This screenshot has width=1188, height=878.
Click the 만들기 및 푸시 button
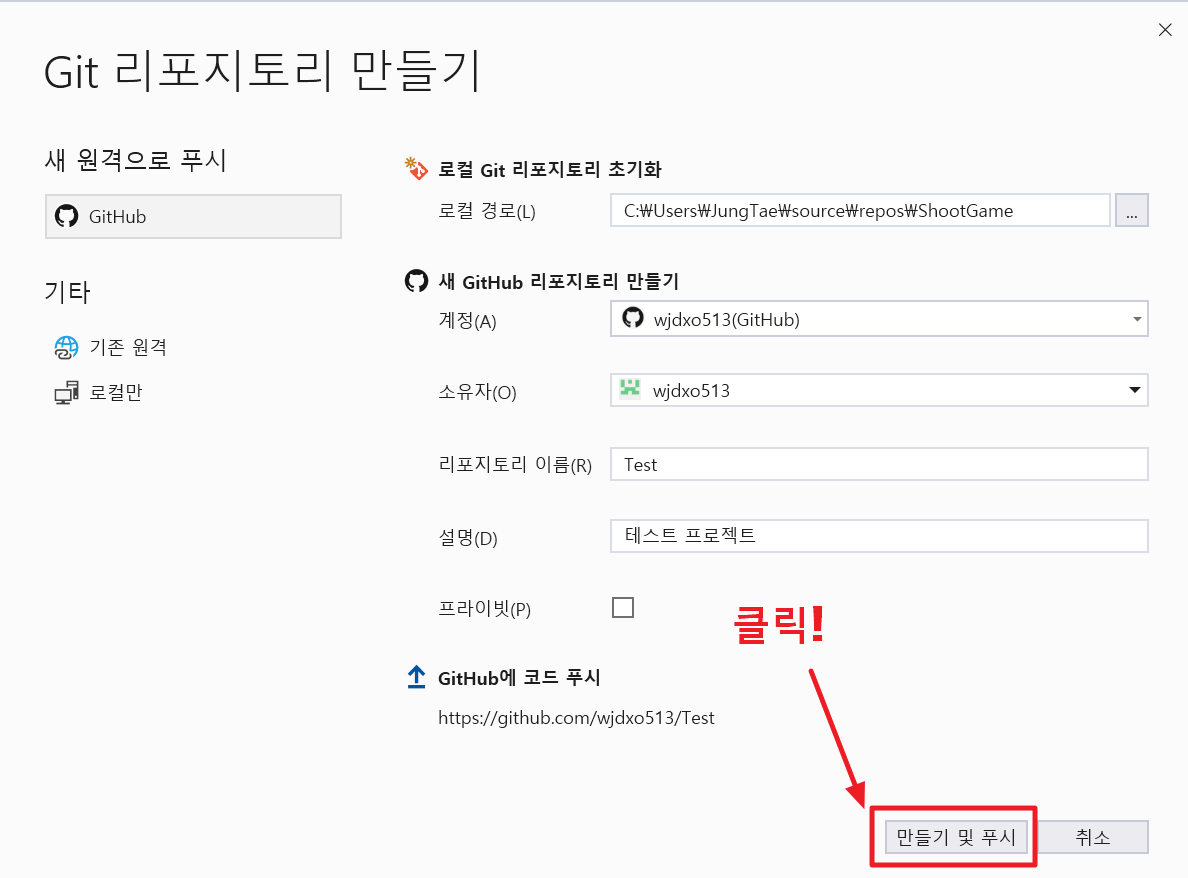coord(955,837)
